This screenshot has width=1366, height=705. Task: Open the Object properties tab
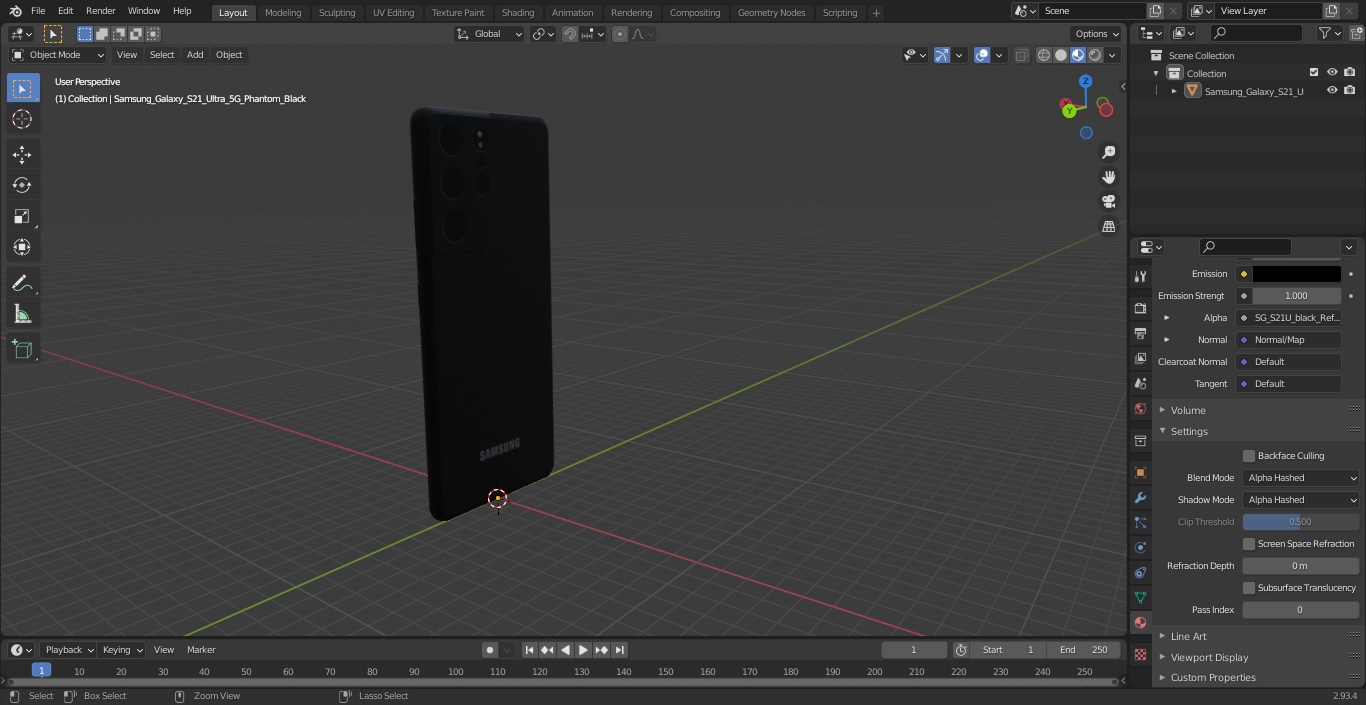pos(1140,472)
